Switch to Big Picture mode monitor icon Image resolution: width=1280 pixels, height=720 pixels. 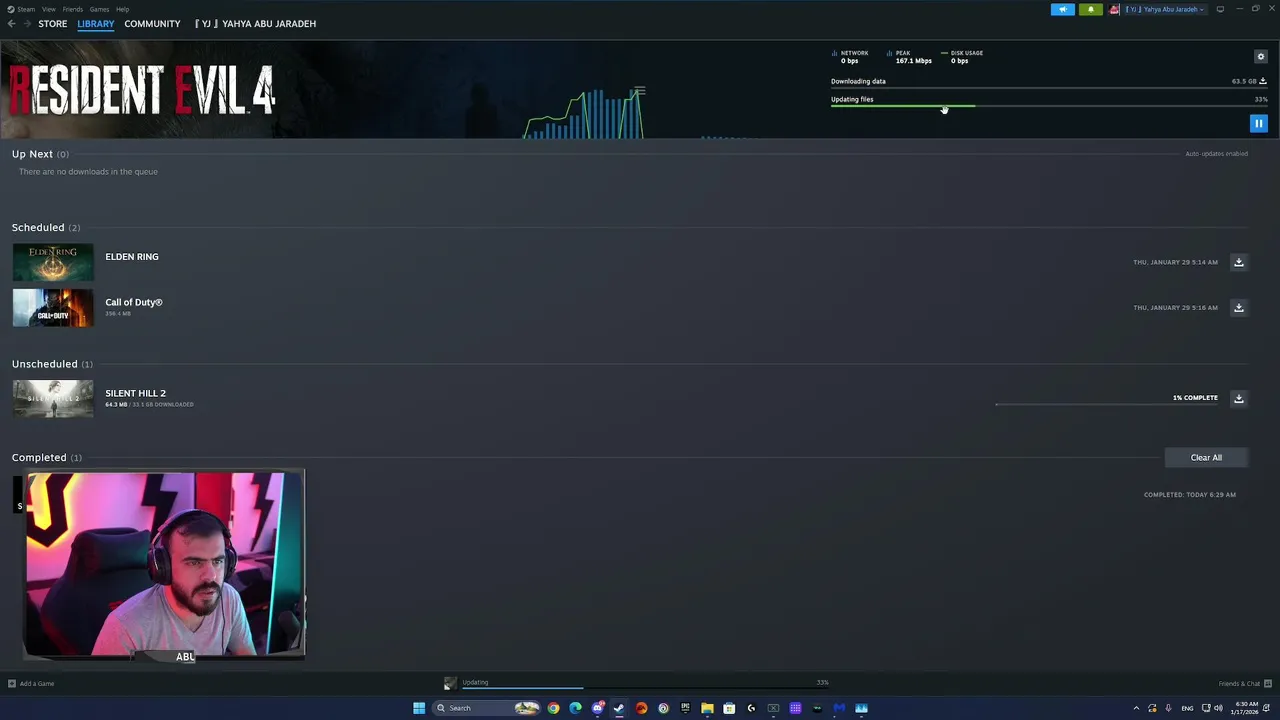[1220, 9]
